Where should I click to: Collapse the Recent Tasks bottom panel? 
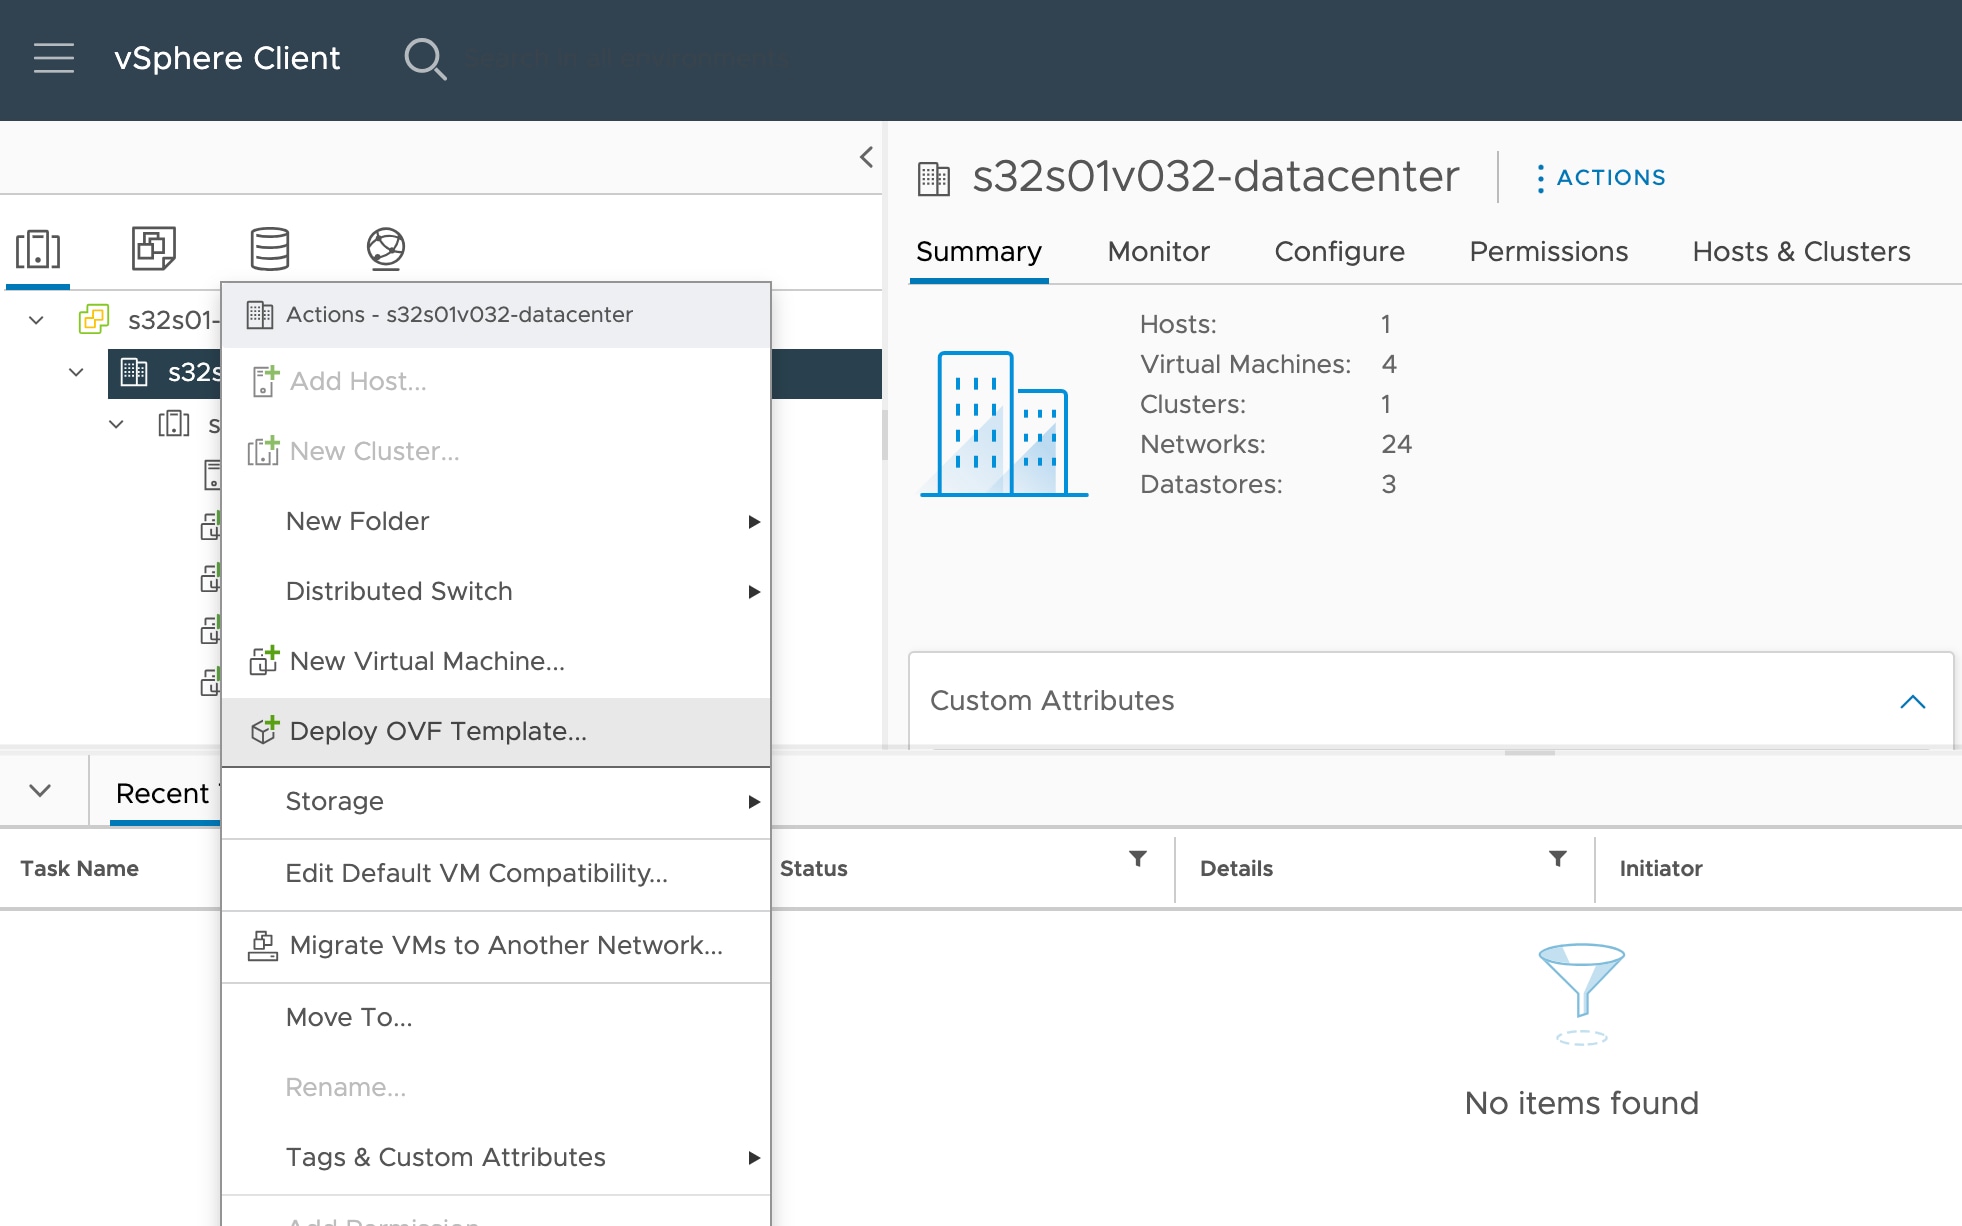tap(40, 791)
